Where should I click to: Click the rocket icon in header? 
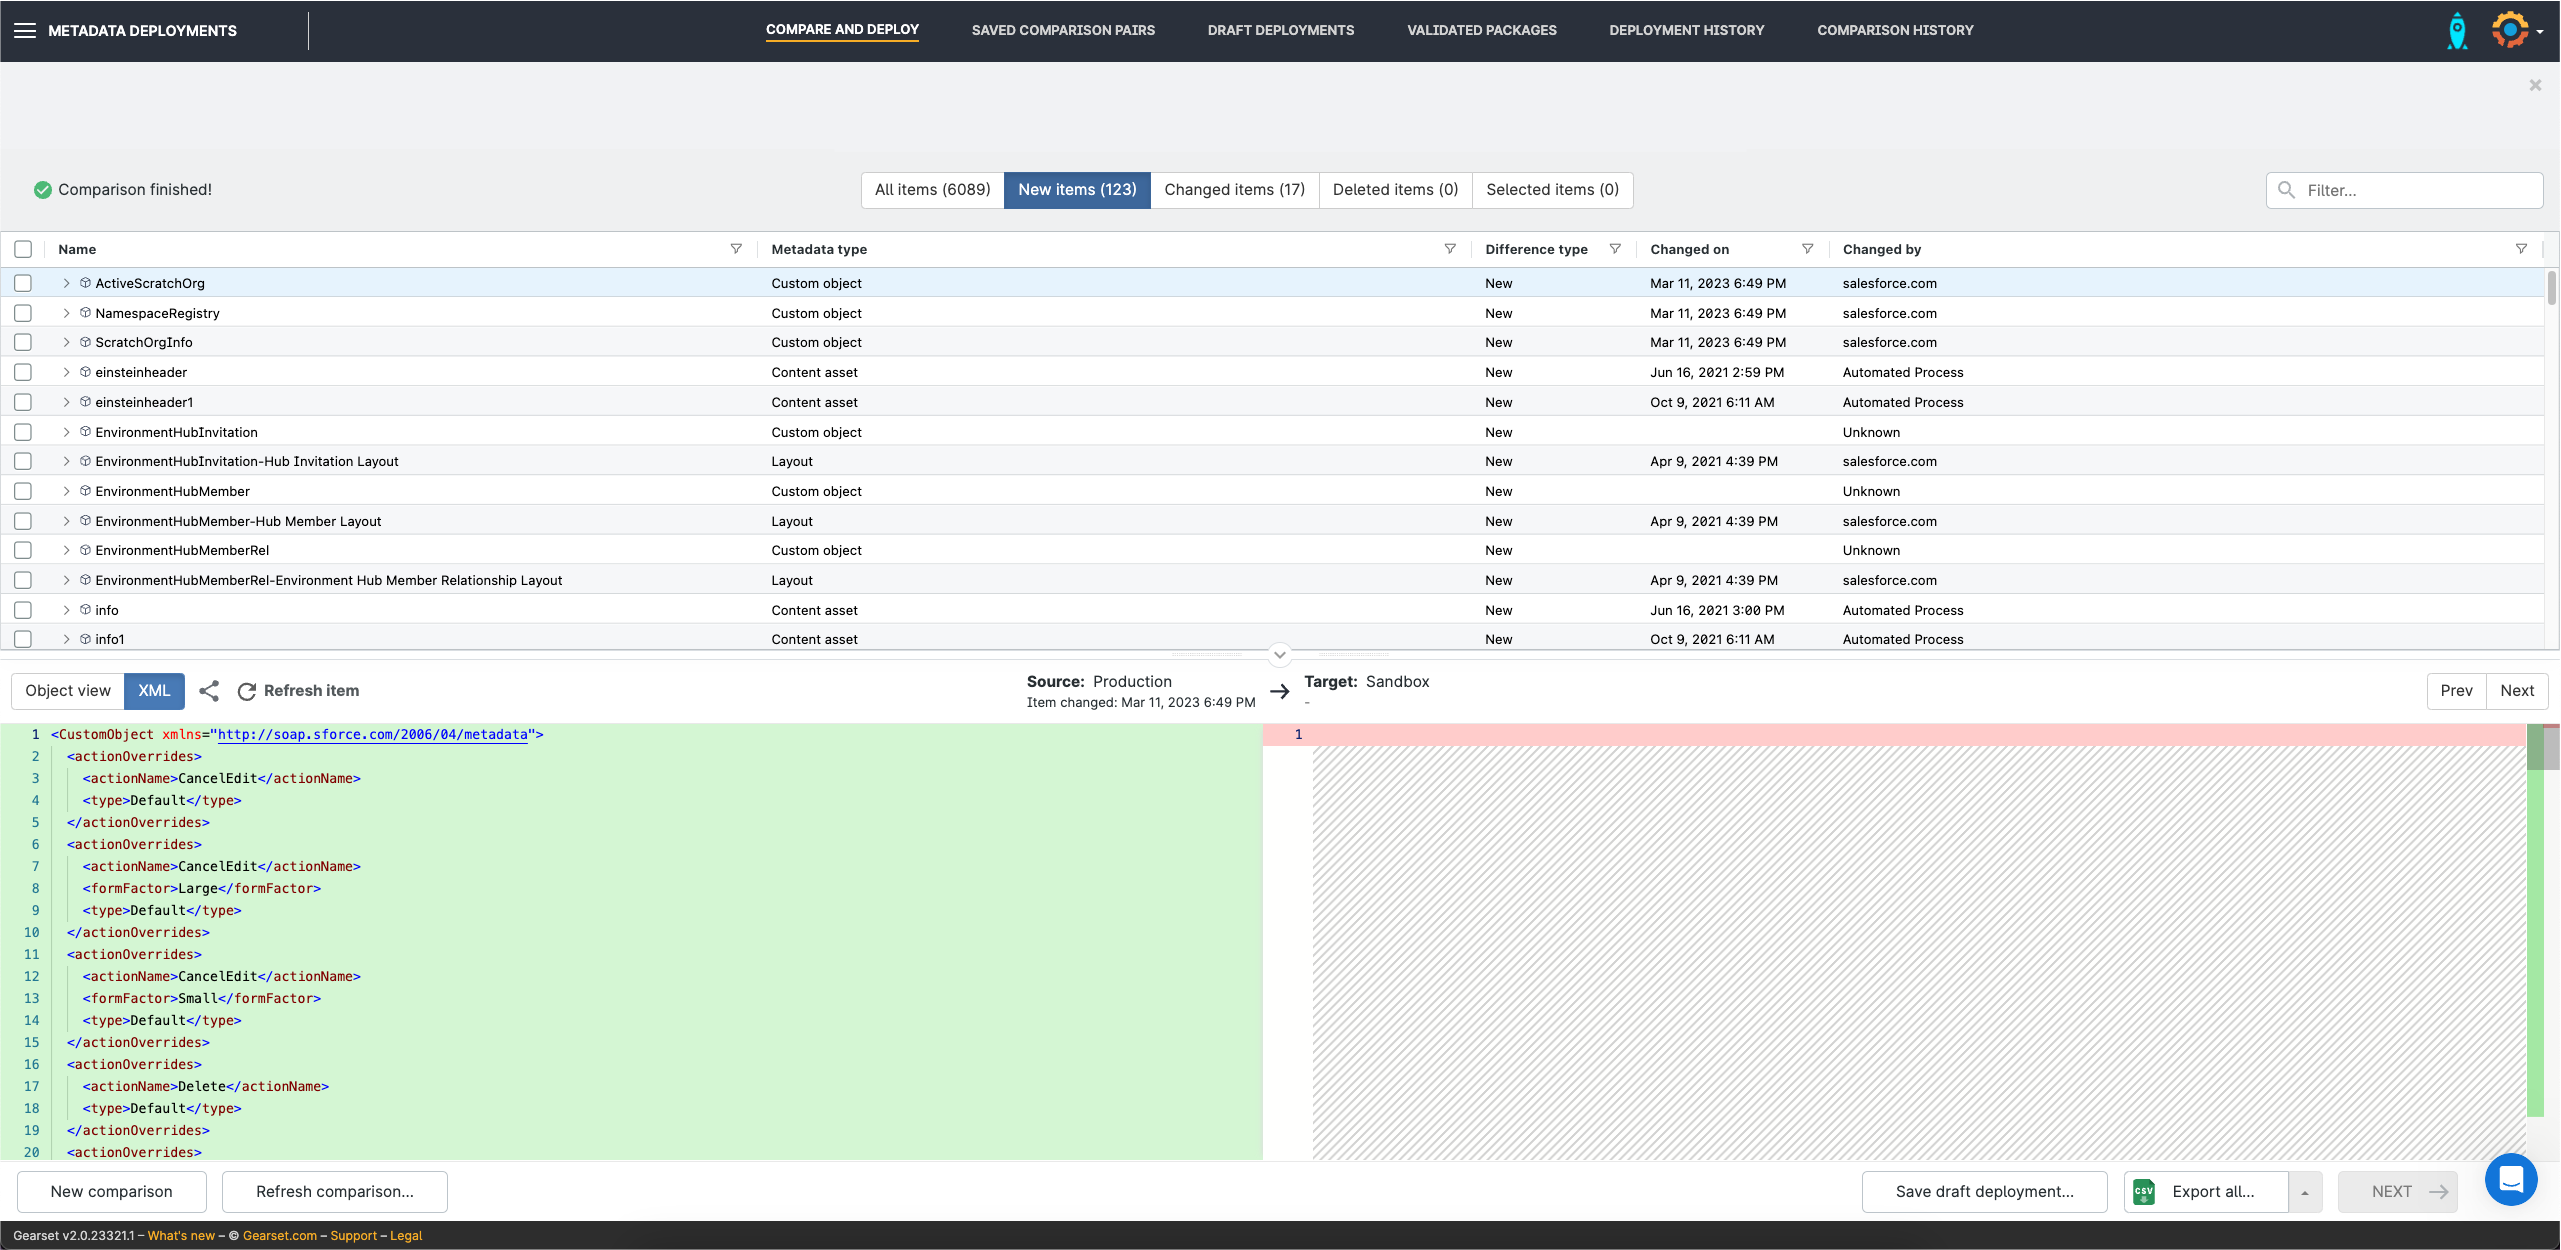(2457, 31)
